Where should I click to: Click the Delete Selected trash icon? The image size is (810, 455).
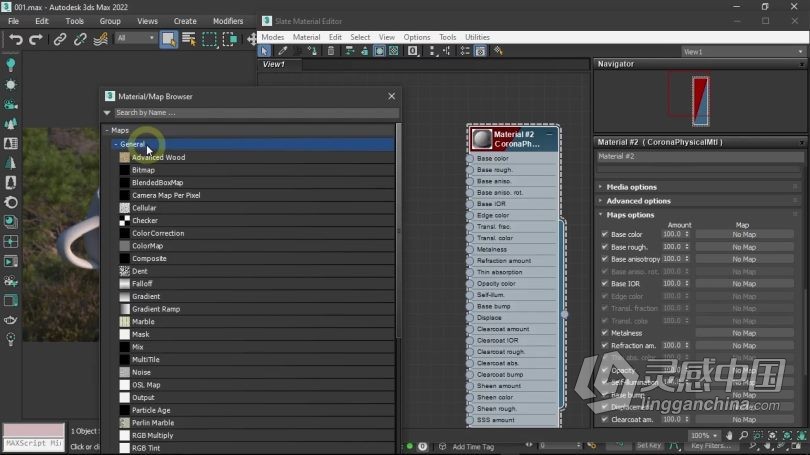click(331, 51)
